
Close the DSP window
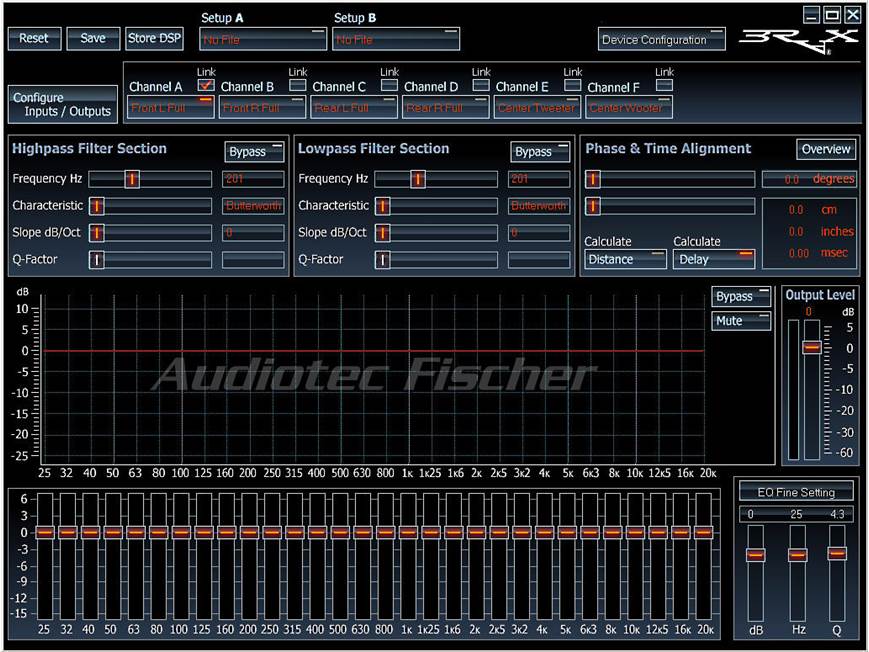click(x=852, y=15)
